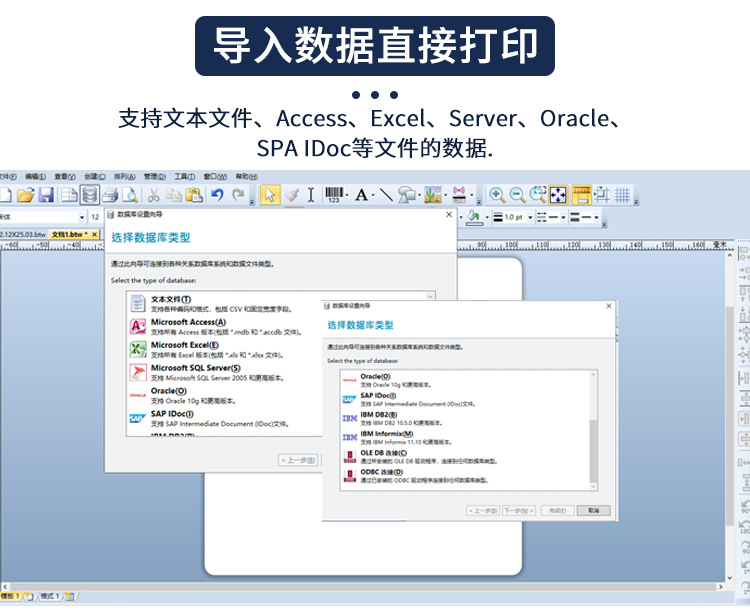Click 取消 in the front wizard dialog
The width and height of the screenshot is (750, 616).
(x=594, y=510)
